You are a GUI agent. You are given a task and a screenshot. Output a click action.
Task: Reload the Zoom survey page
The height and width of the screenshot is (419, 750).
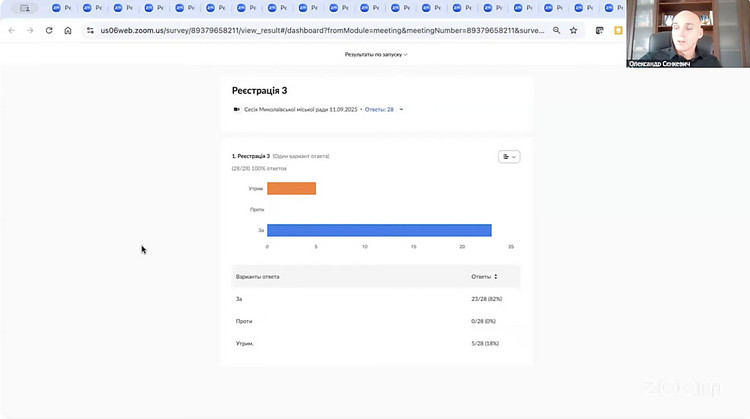point(48,31)
